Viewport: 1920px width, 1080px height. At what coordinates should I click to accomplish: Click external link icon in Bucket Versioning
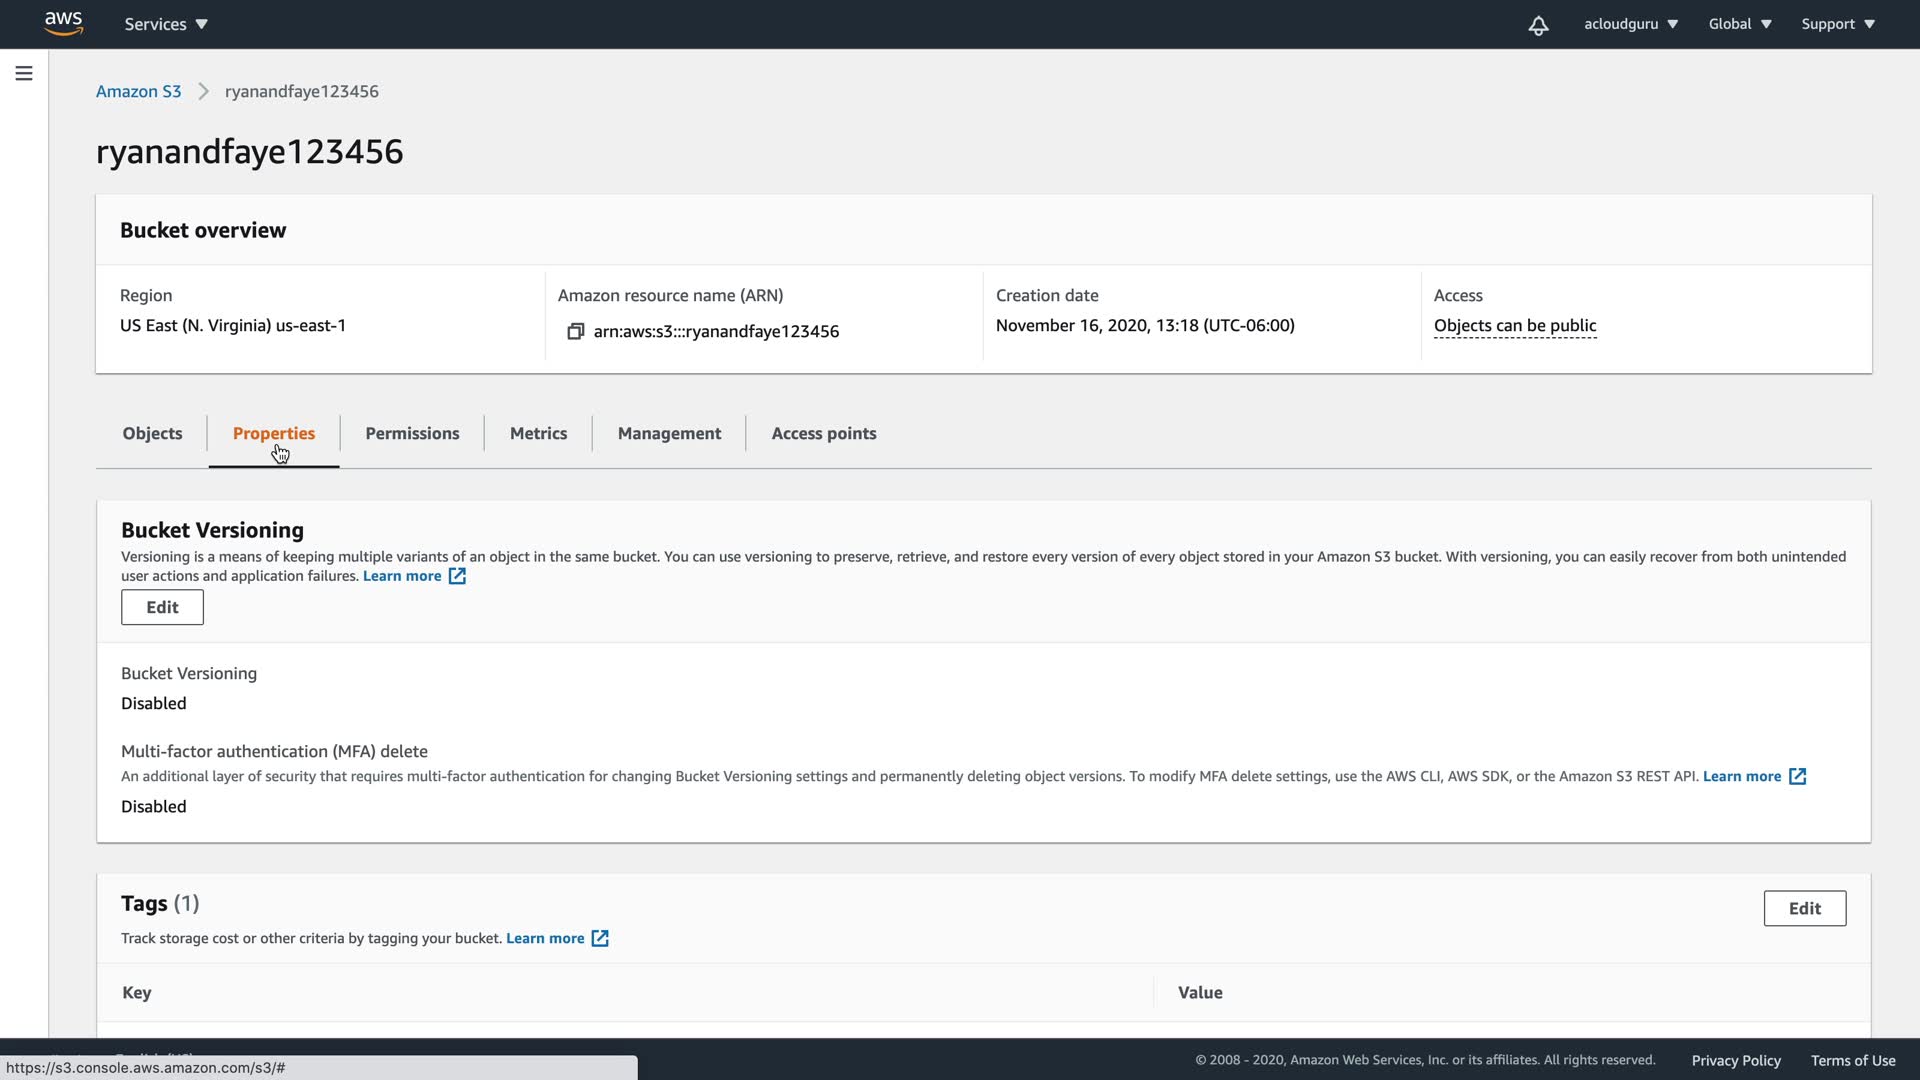pyautogui.click(x=457, y=576)
